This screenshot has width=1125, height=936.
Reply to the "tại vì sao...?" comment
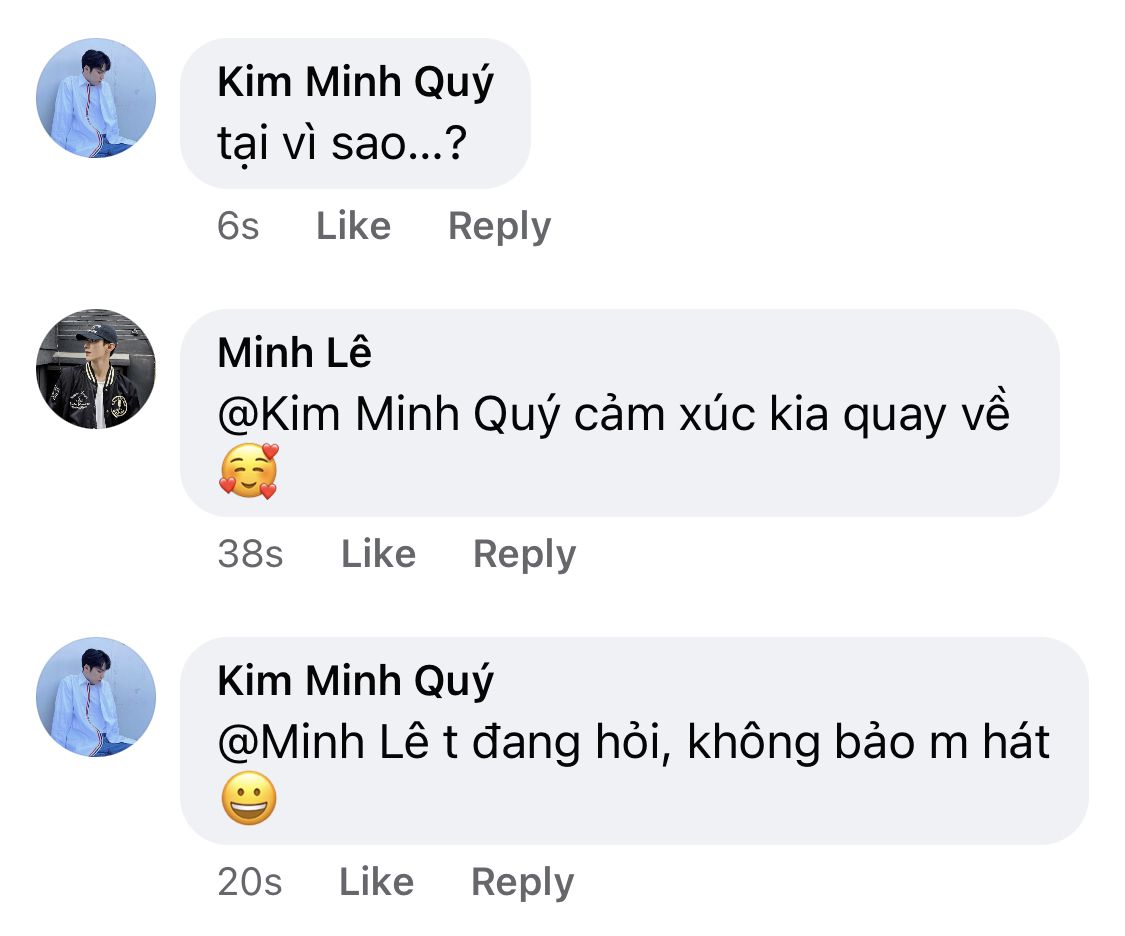(499, 226)
